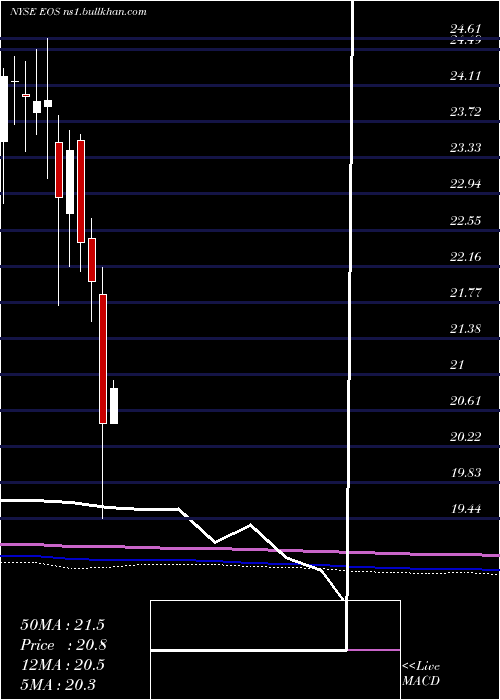Click the 21.38 price axis label
This screenshot has width=500, height=700.
click(465, 329)
